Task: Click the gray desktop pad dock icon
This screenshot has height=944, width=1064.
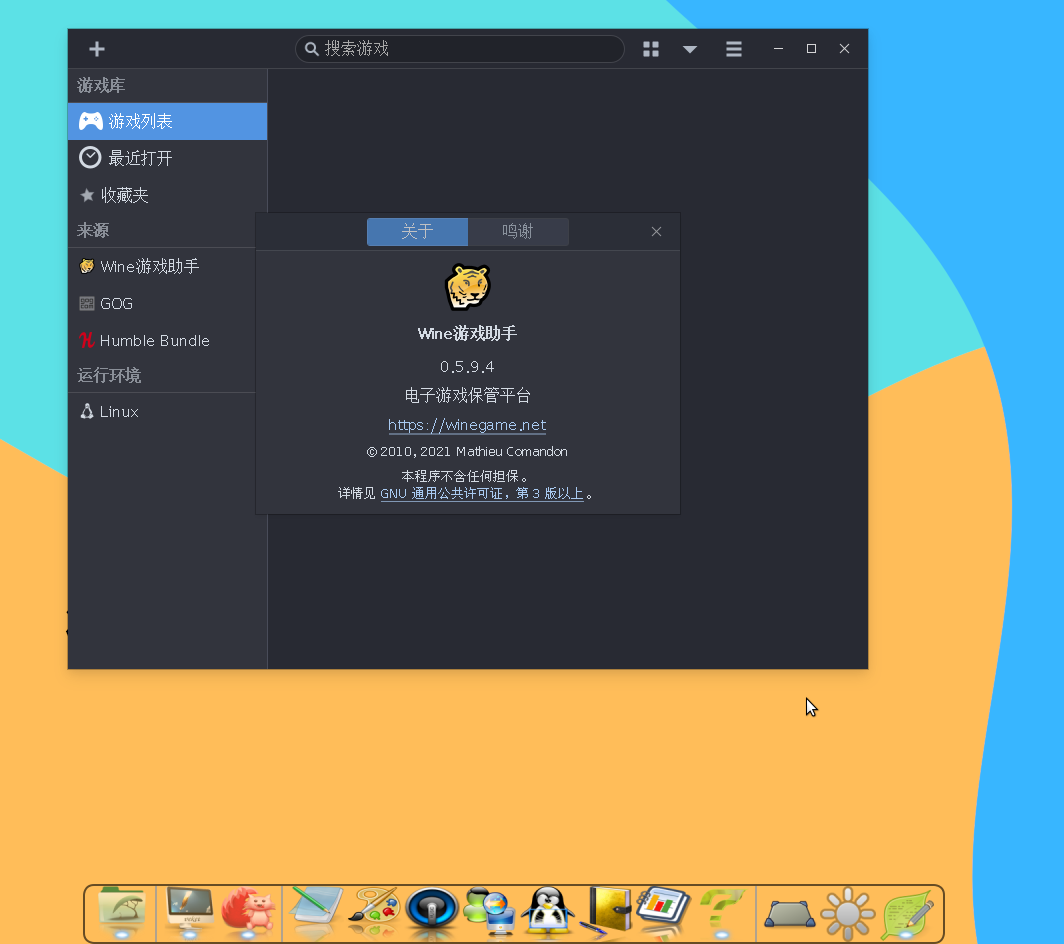Action: [789, 913]
